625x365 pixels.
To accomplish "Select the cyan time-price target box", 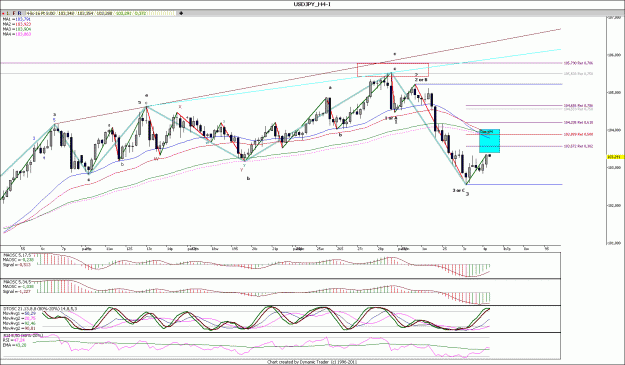I will [489, 141].
